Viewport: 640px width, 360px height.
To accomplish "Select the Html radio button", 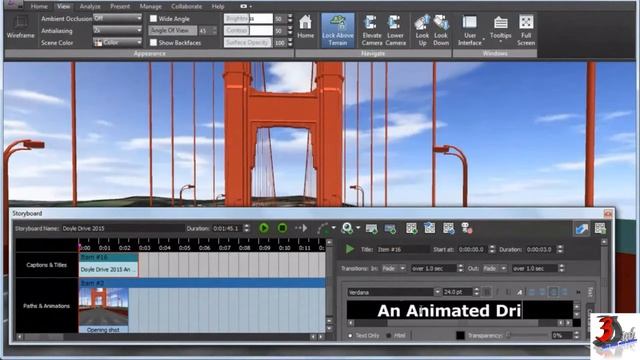I will pyautogui.click(x=388, y=336).
